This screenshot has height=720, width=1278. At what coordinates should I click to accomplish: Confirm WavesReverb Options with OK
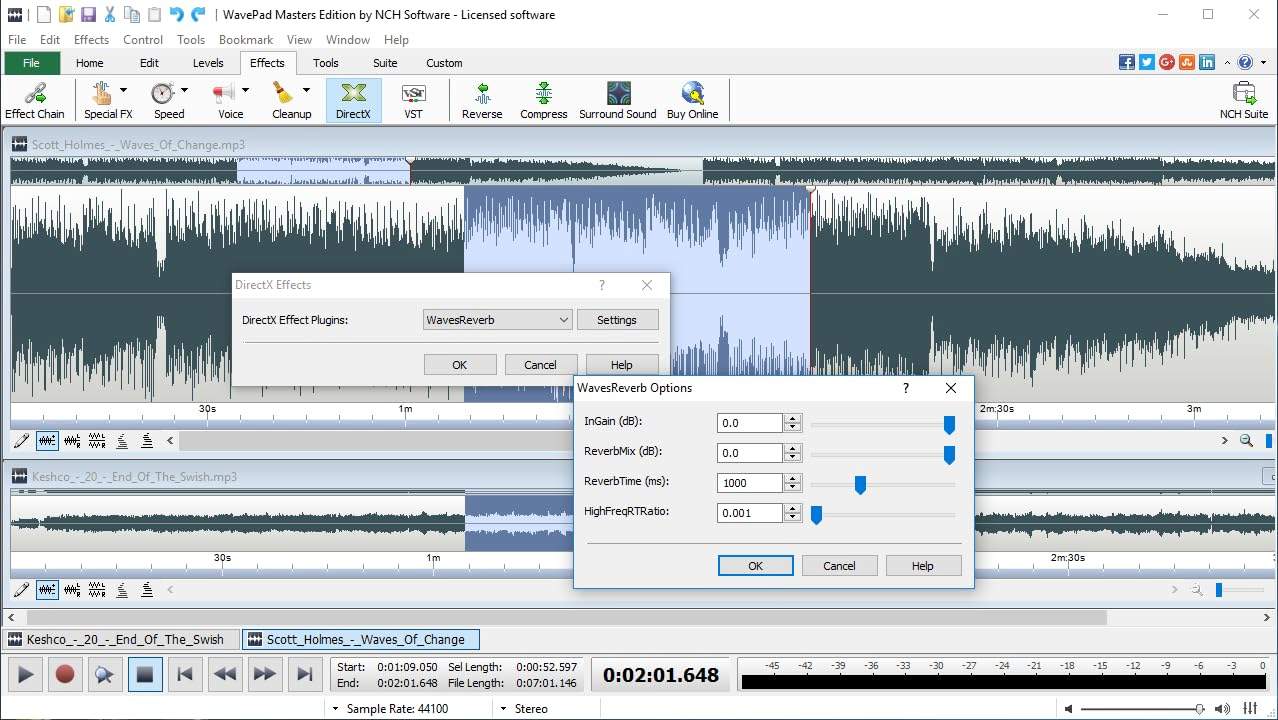click(x=755, y=565)
